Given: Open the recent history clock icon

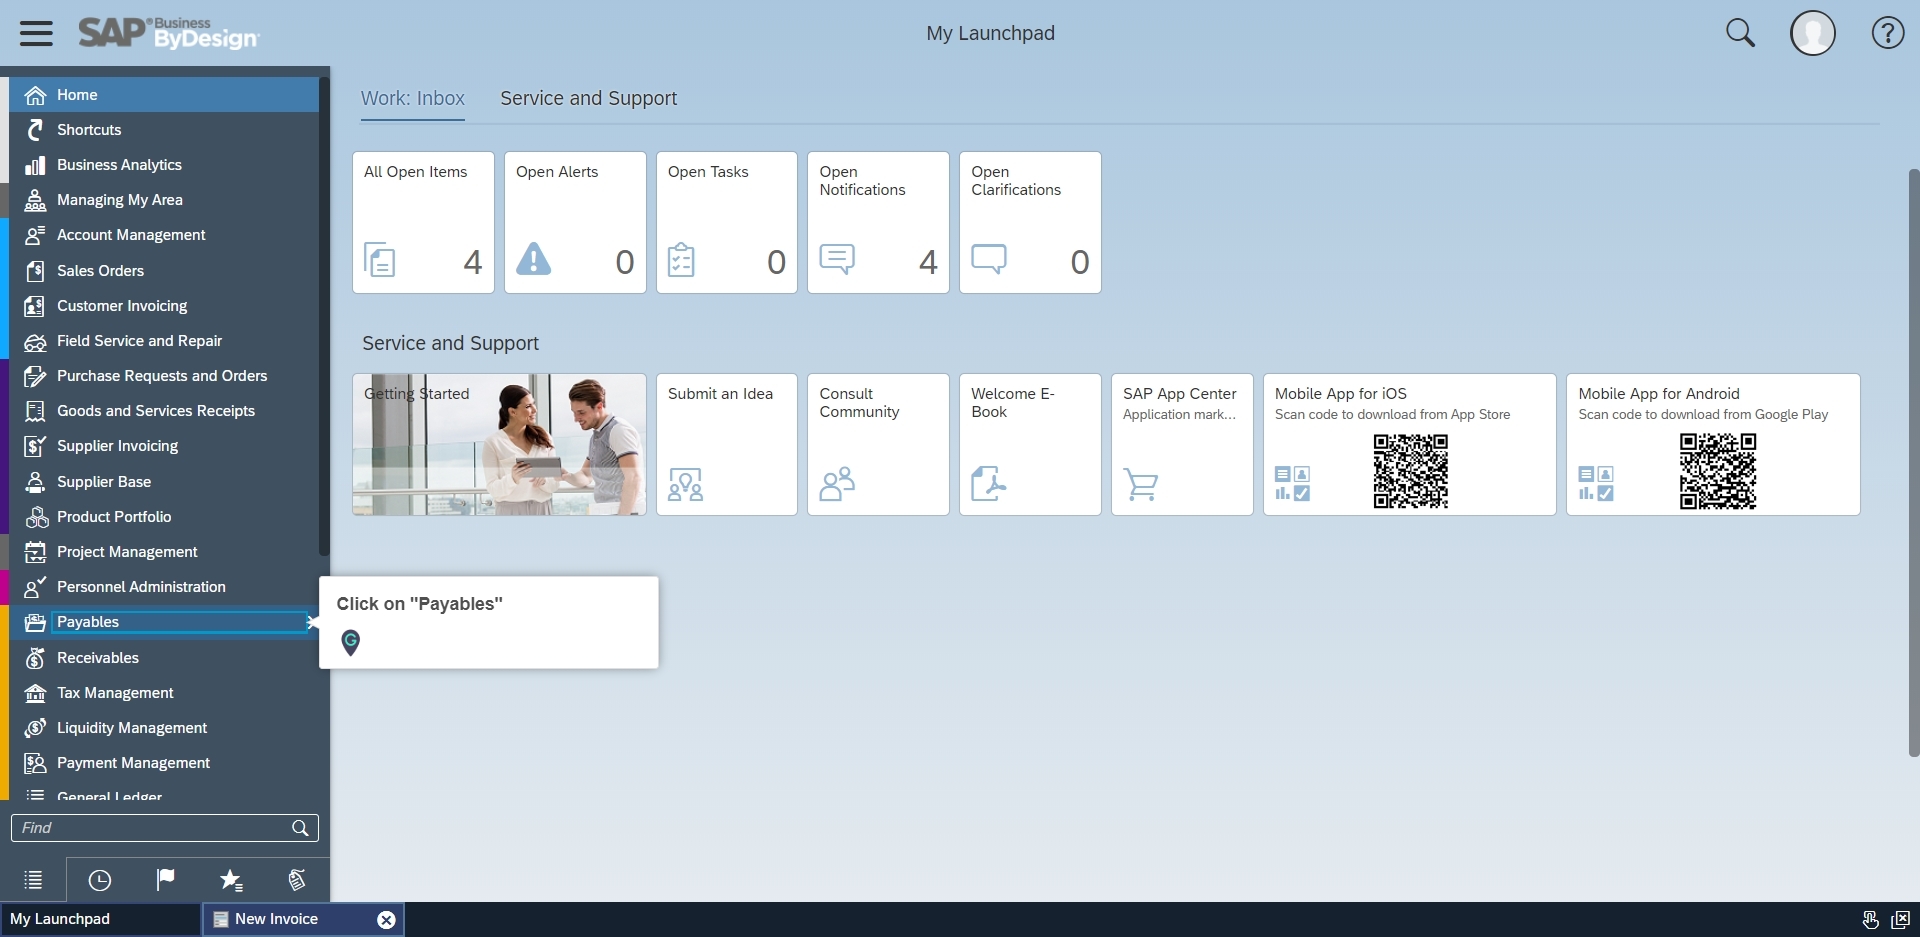Looking at the screenshot, I should (x=100, y=880).
